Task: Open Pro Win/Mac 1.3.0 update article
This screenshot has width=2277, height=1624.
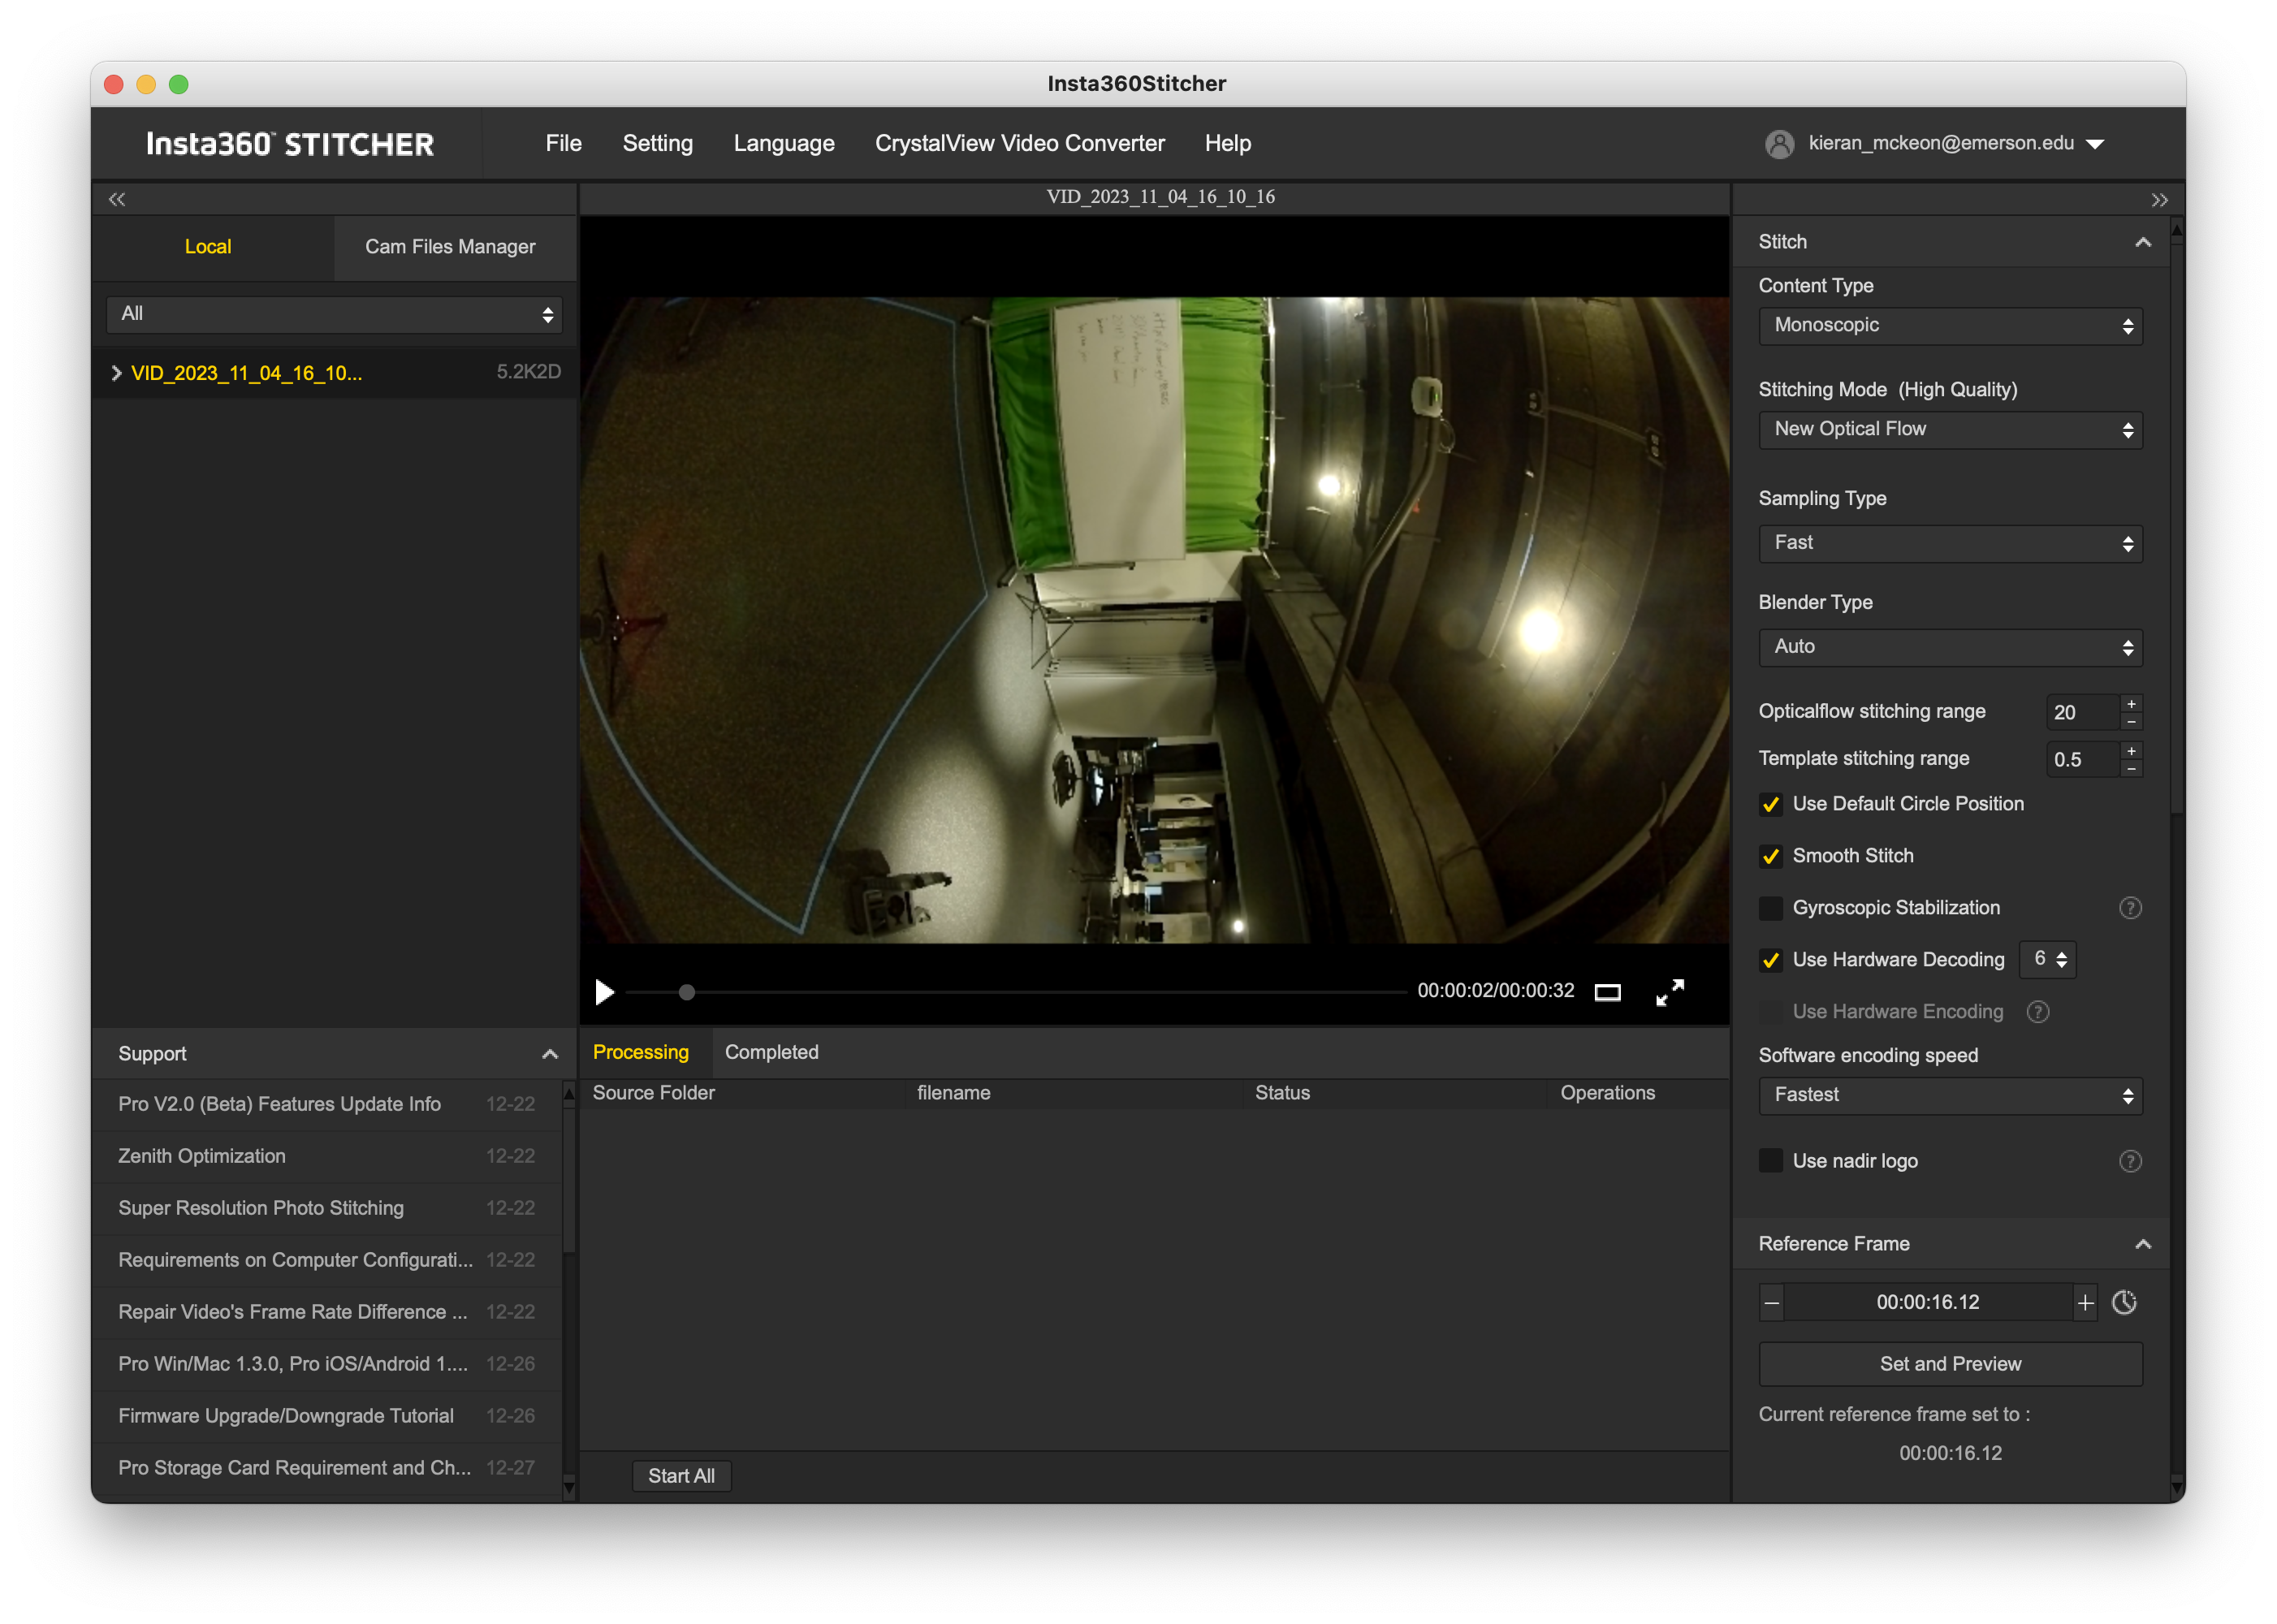Action: [x=326, y=1365]
